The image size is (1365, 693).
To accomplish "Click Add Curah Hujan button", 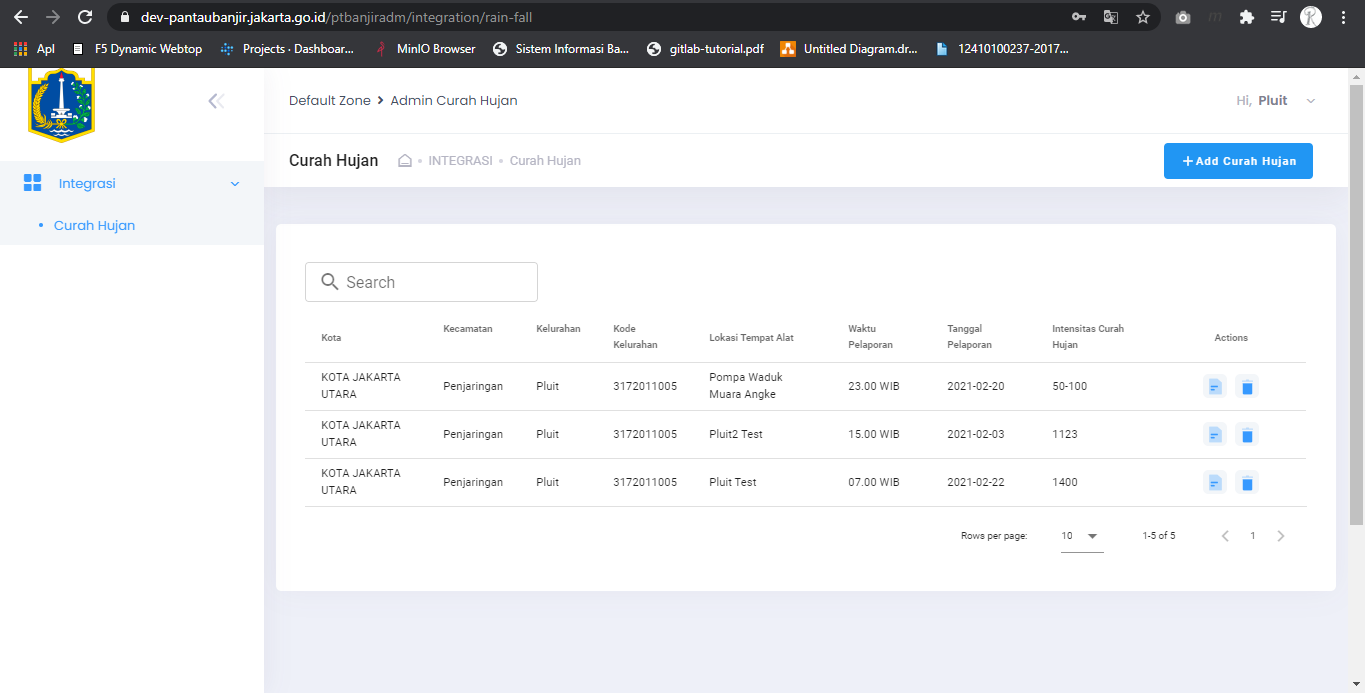I will click(x=1237, y=161).
